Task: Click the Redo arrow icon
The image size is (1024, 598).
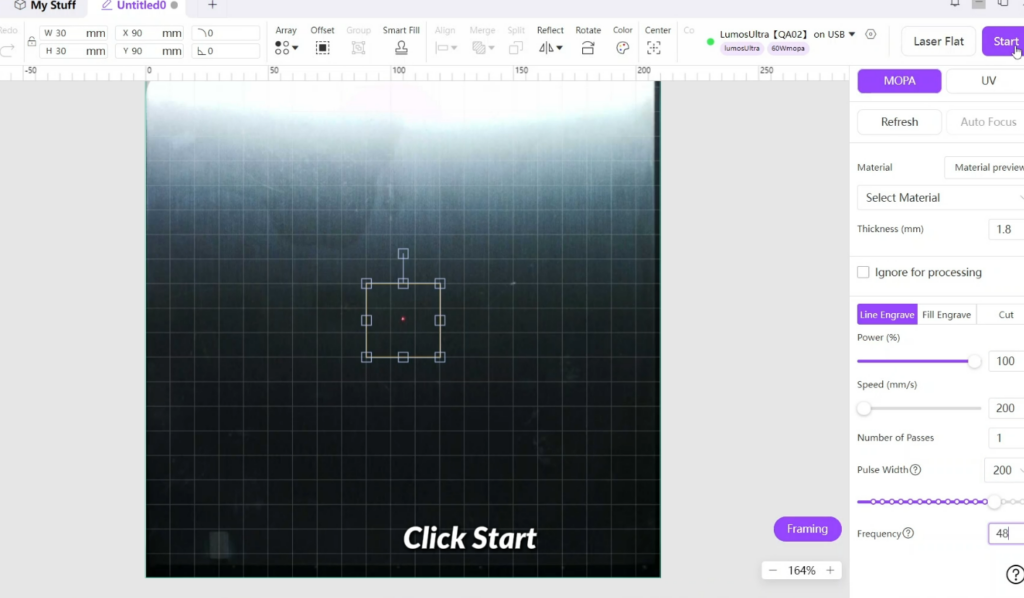Action: [7, 50]
